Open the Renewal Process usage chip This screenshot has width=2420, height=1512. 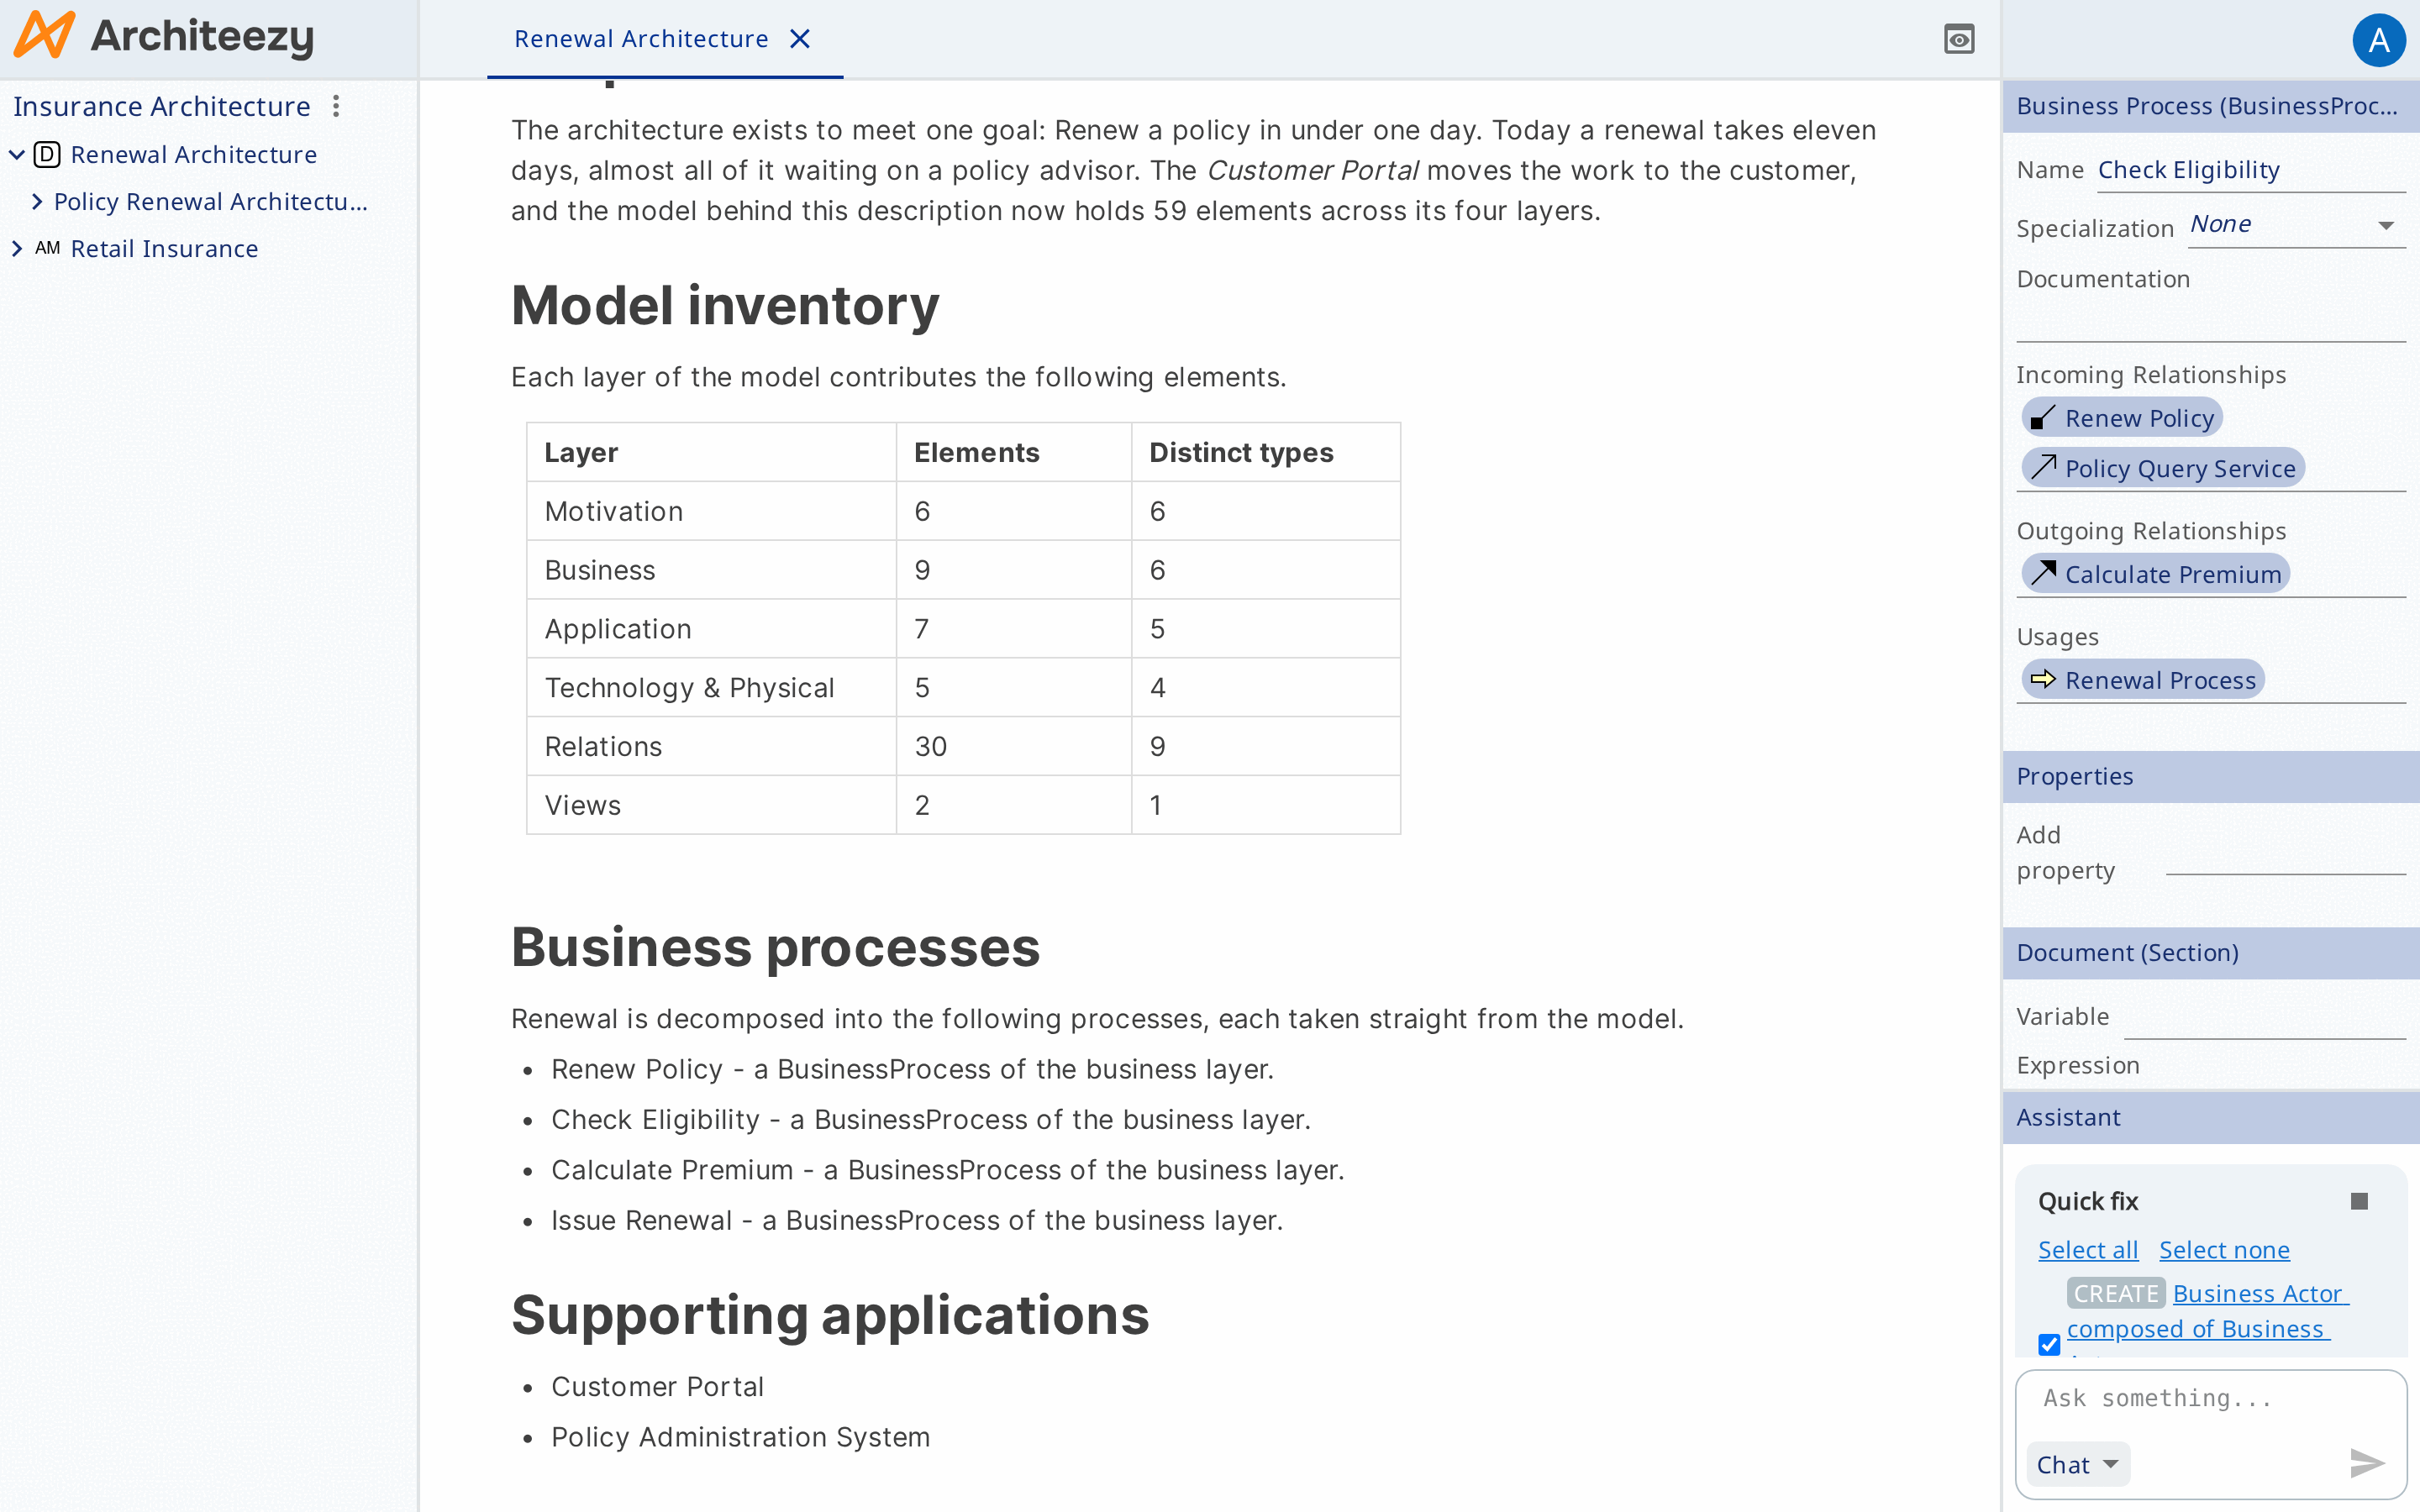pos(2143,679)
